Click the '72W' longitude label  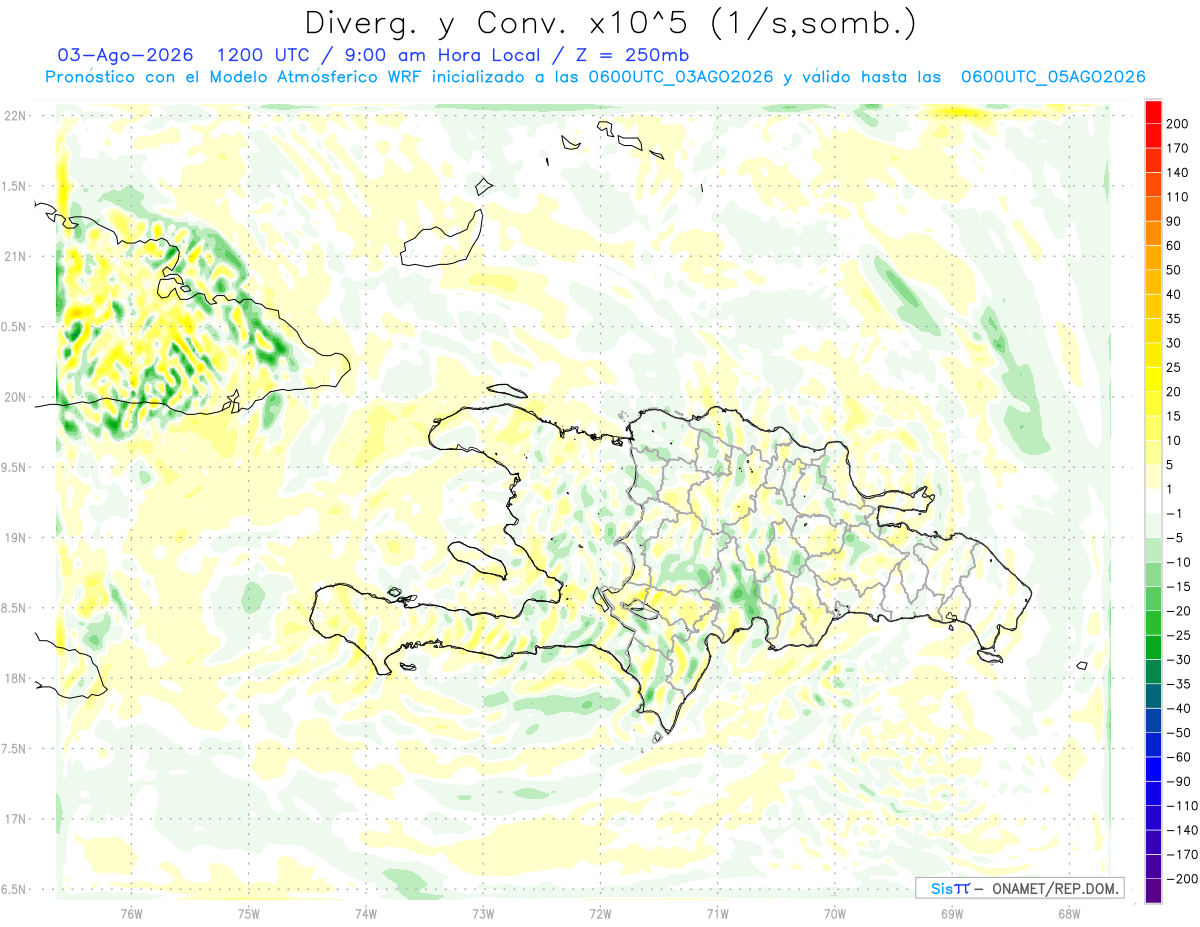coord(600,914)
